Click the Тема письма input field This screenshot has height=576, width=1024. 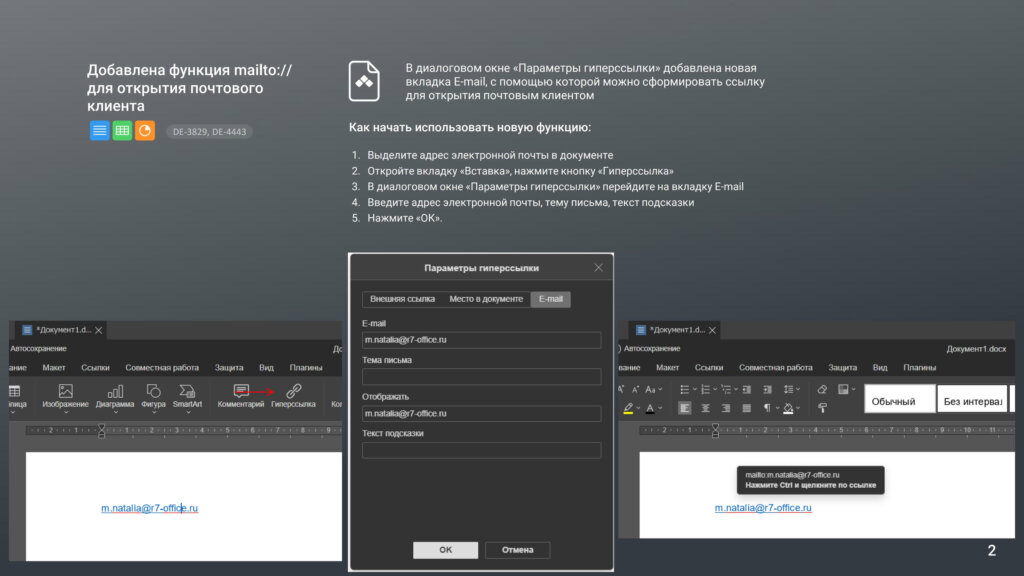click(x=481, y=377)
